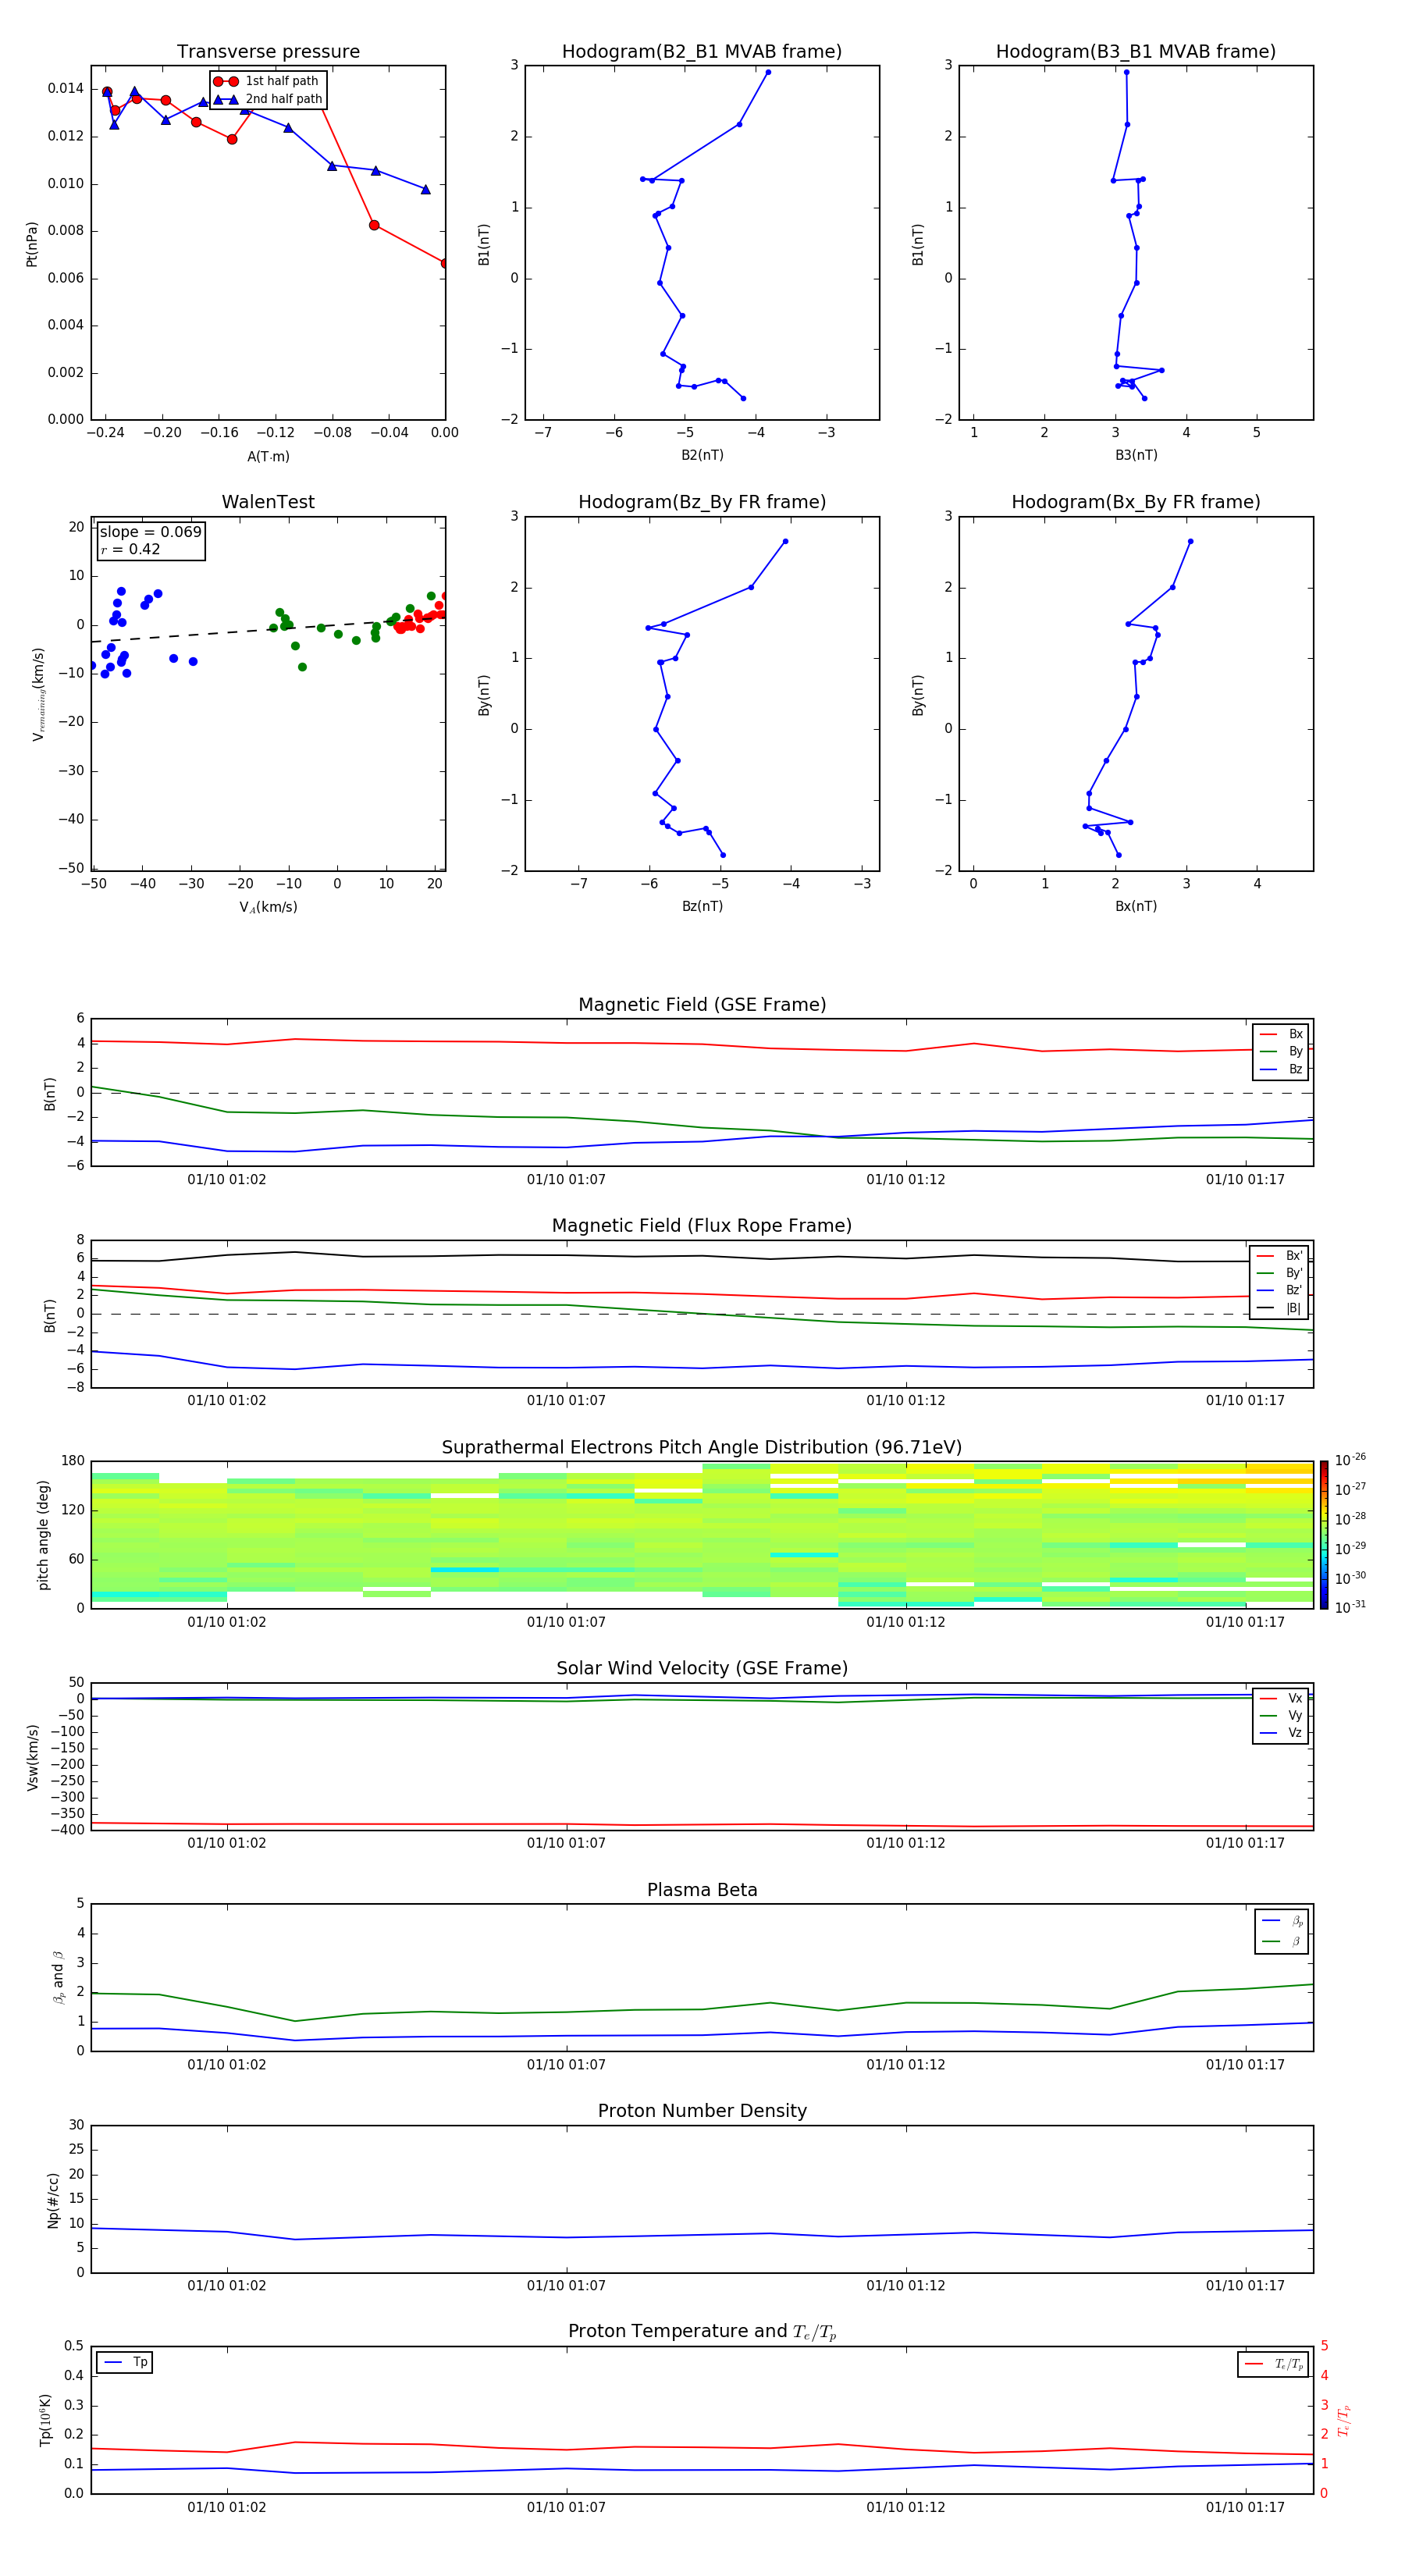Click the "Proton Temperature and Te/Tp" title
The width and height of the screenshot is (1405, 2576).
point(702,2333)
